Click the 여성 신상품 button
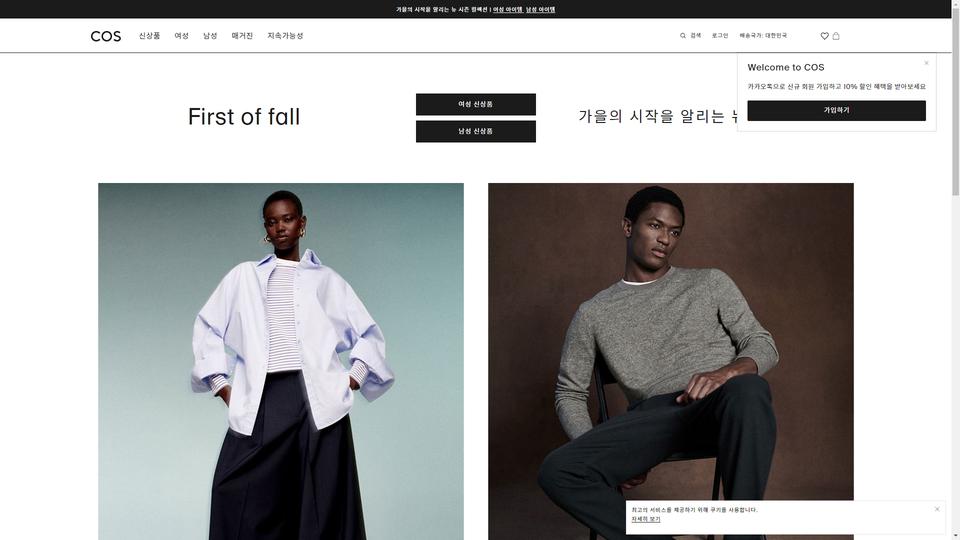Viewport: 960px width, 540px height. 476,104
